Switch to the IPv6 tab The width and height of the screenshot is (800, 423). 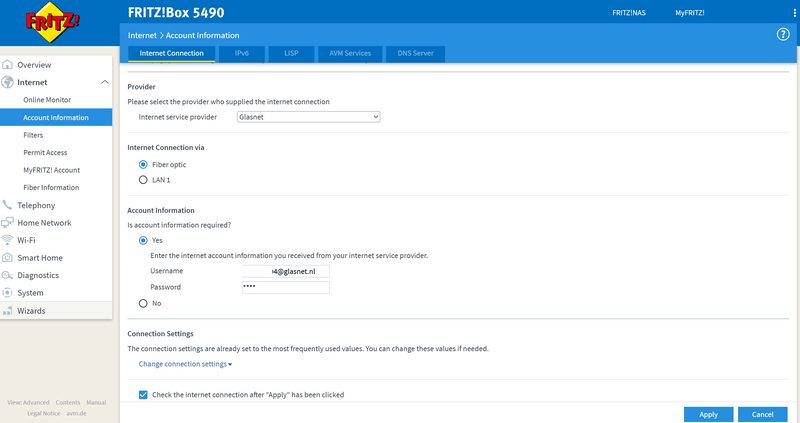click(x=242, y=54)
